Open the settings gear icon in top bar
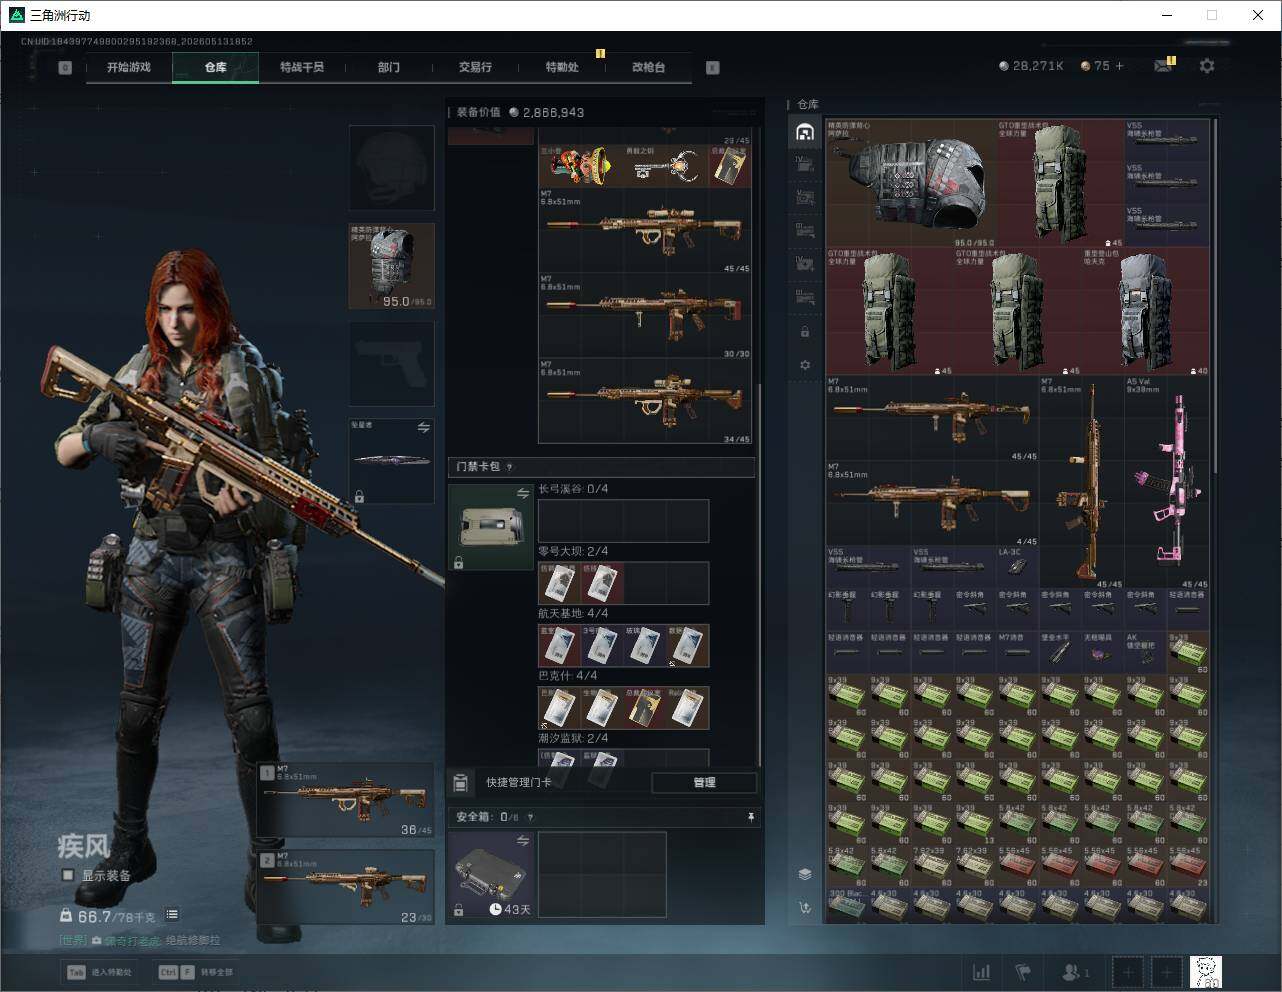This screenshot has width=1282, height=992. pyautogui.click(x=1207, y=66)
